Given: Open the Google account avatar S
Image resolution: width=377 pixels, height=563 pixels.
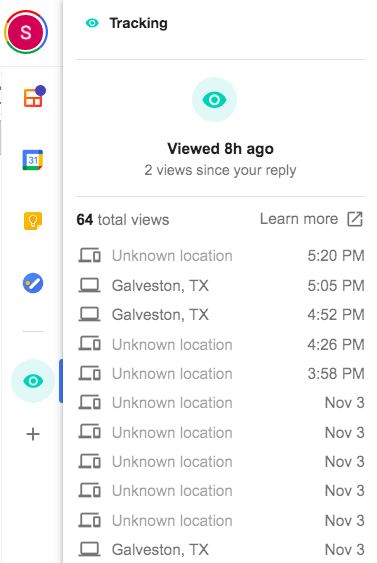Looking at the screenshot, I should pyautogui.click(x=26, y=32).
